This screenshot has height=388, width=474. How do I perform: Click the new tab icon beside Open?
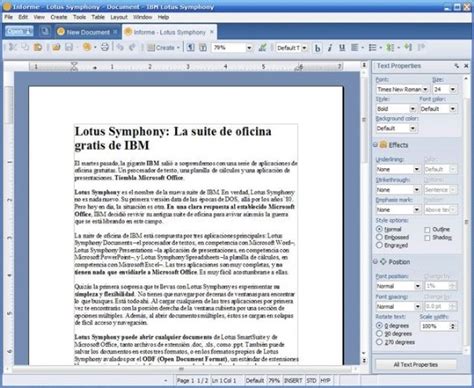pos(44,31)
